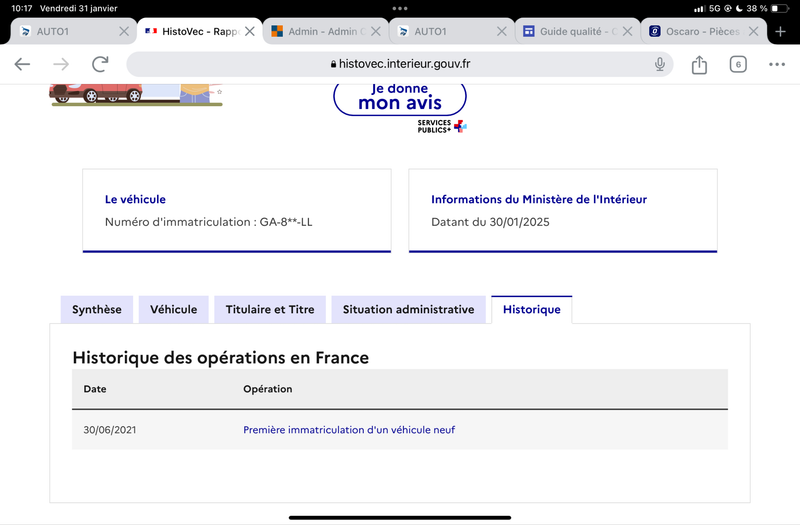Switch to the Admin browser tab

click(x=319, y=32)
